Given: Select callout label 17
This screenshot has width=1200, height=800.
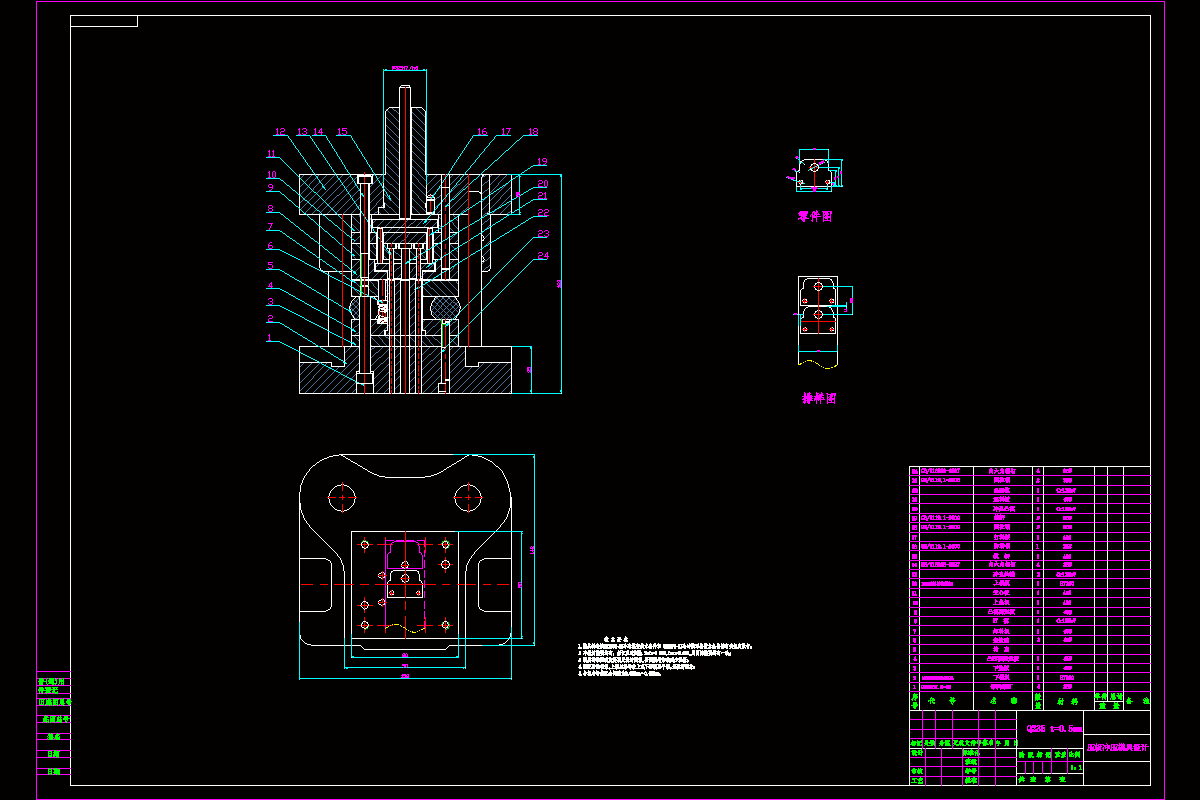Looking at the screenshot, I should (x=506, y=132).
